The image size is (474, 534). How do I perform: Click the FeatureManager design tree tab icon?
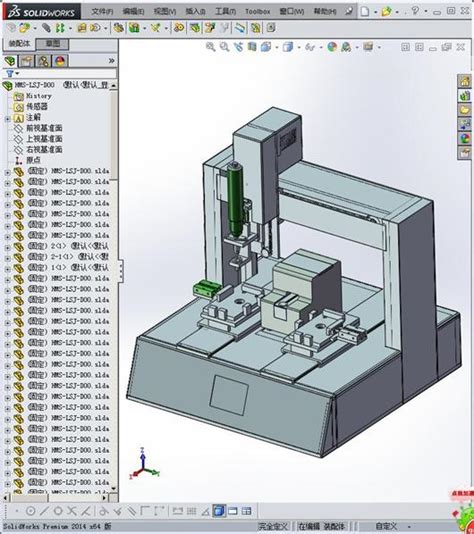pos(10,61)
